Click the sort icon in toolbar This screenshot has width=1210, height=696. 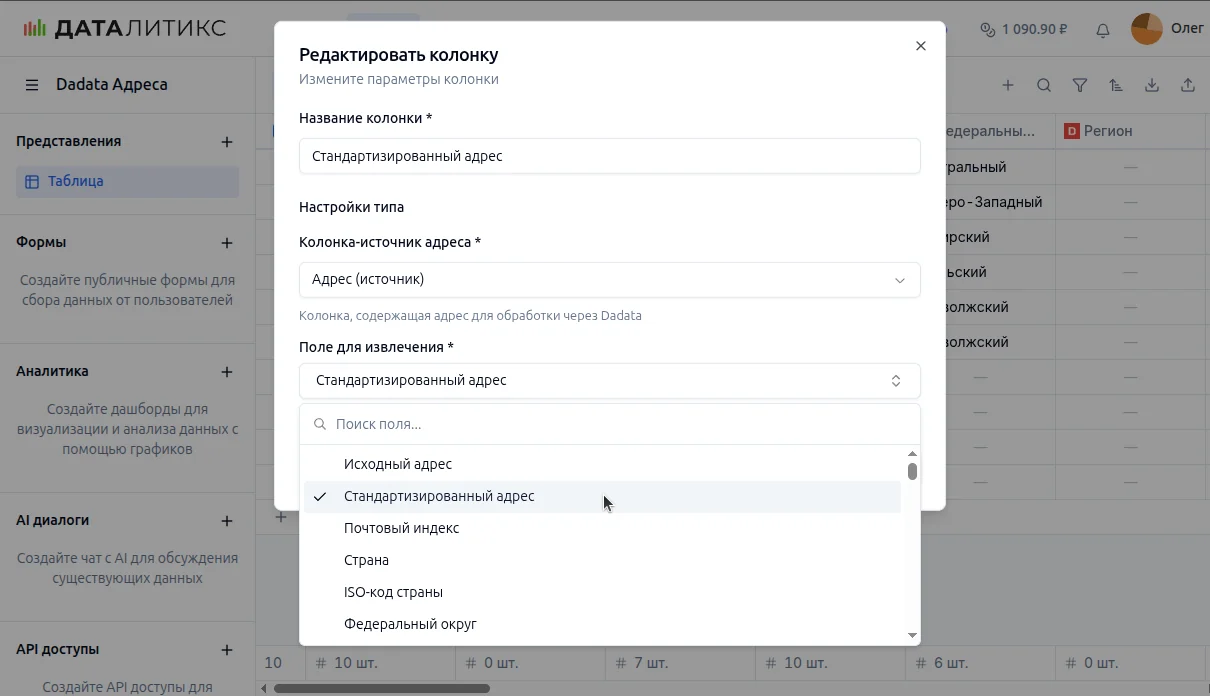[x=1116, y=86]
